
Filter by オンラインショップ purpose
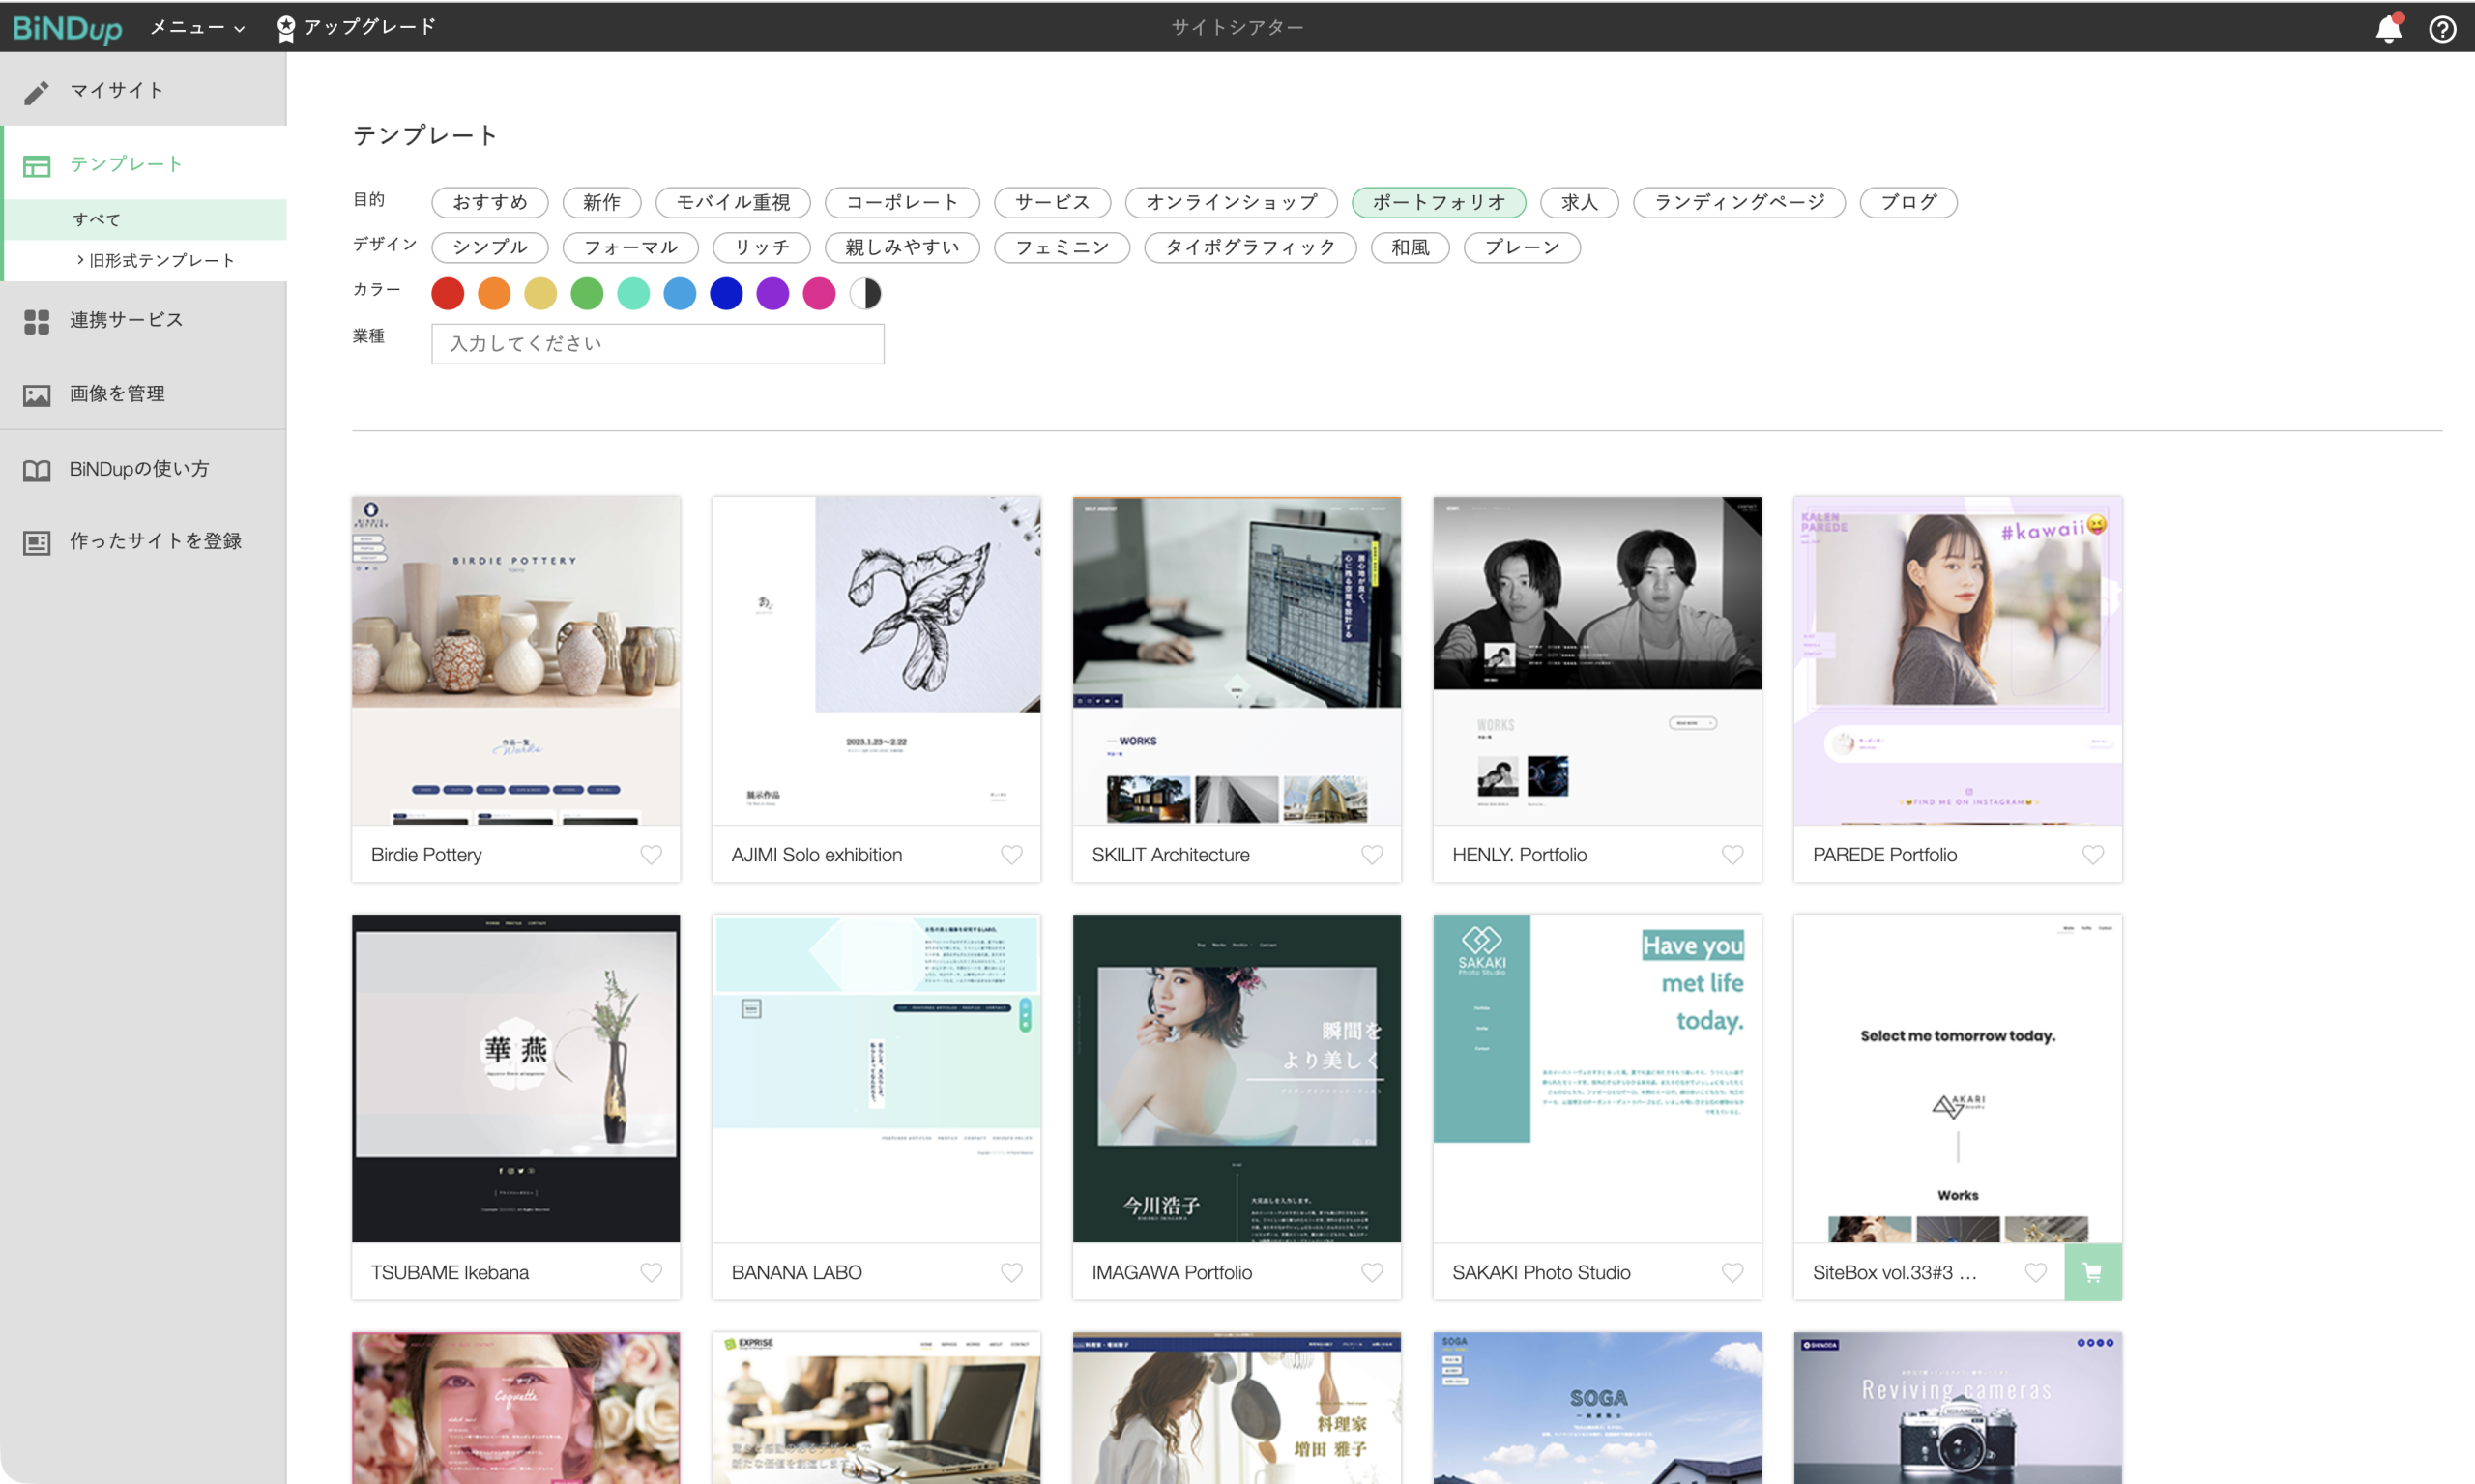pos(1231,202)
